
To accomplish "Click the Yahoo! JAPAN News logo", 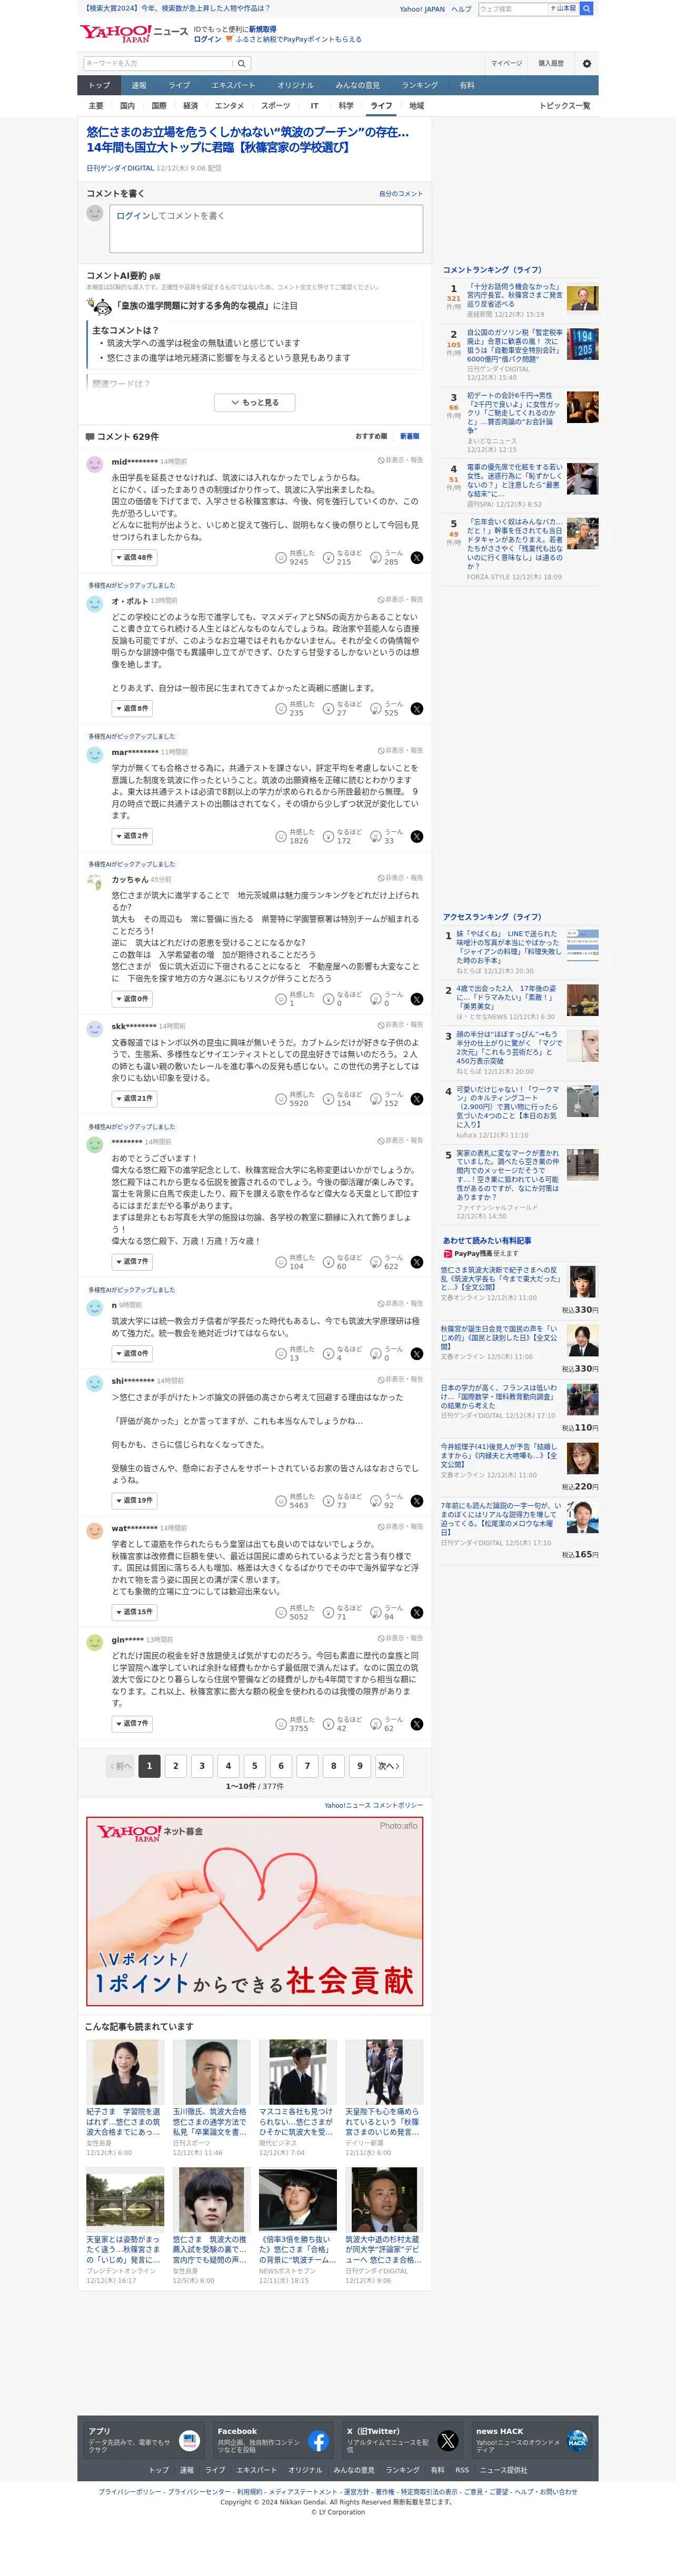I will point(133,33).
